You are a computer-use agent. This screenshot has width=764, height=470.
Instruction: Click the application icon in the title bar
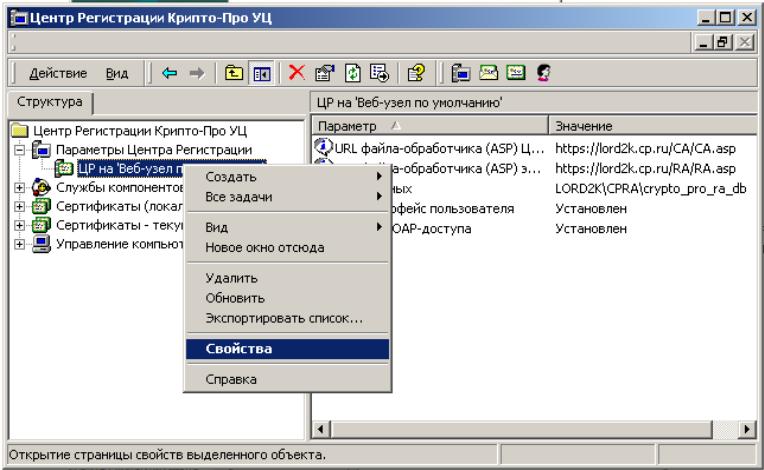click(19, 18)
